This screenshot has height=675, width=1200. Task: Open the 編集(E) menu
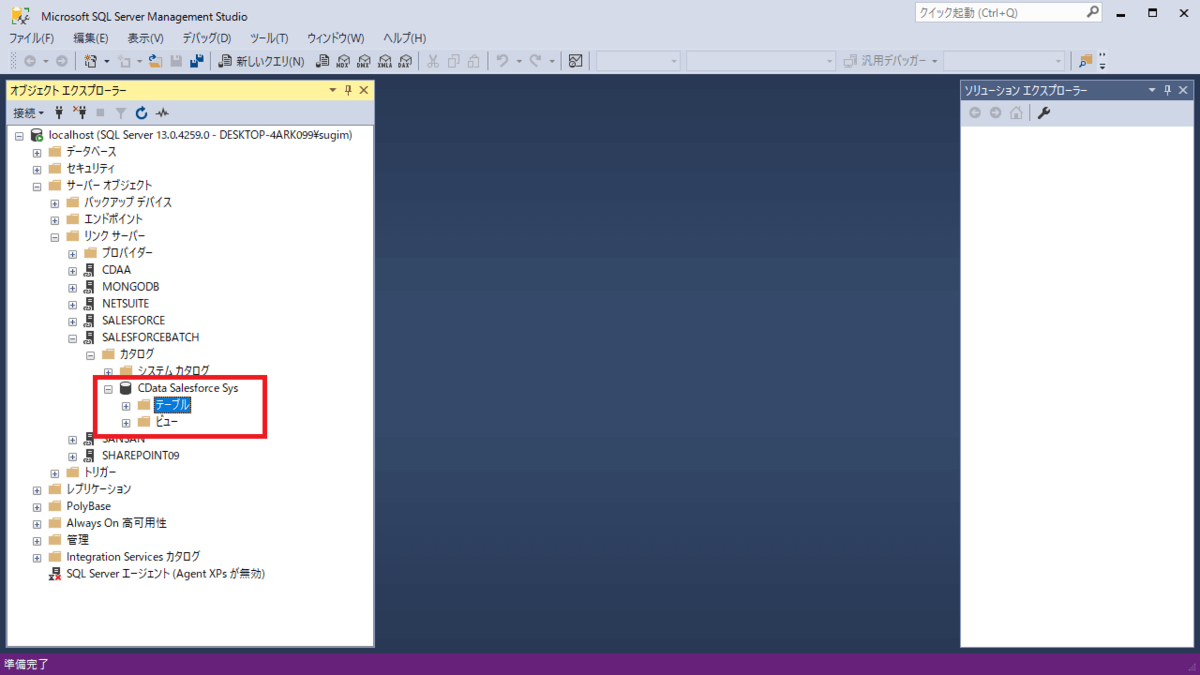coord(90,38)
